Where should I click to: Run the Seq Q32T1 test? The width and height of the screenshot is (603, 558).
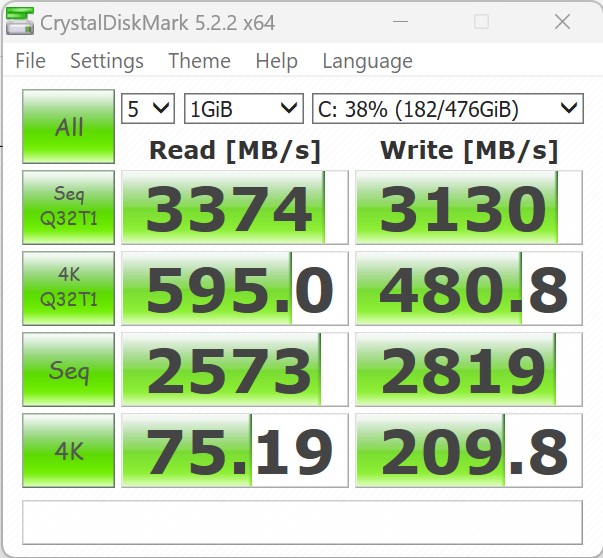tap(68, 207)
